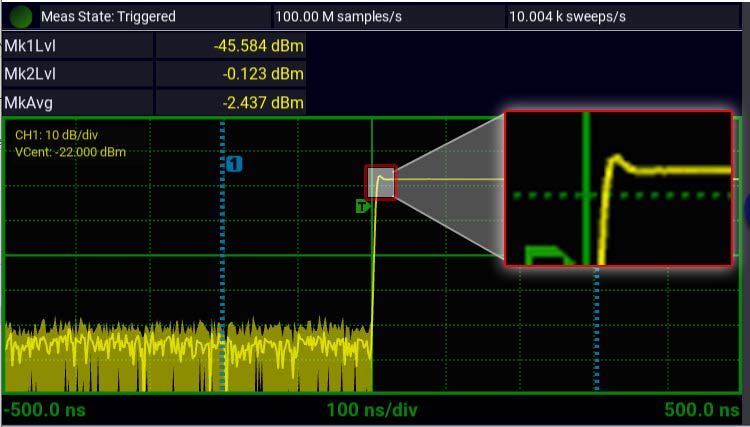
Task: Click the small red zoom region box
Action: (x=381, y=182)
